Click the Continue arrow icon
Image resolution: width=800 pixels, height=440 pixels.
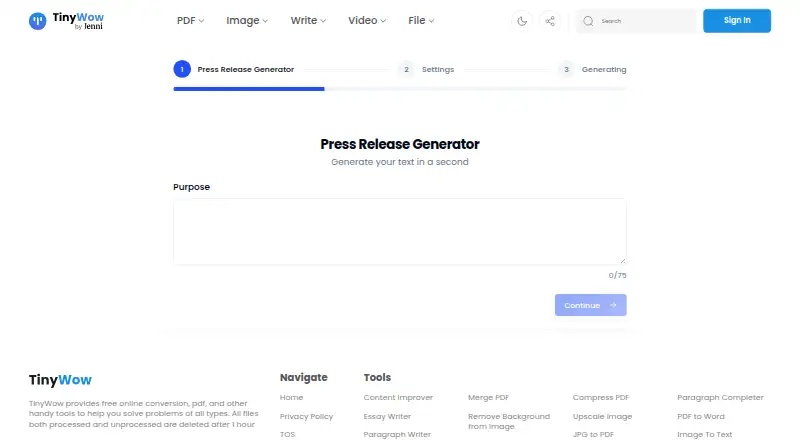pyautogui.click(x=613, y=305)
